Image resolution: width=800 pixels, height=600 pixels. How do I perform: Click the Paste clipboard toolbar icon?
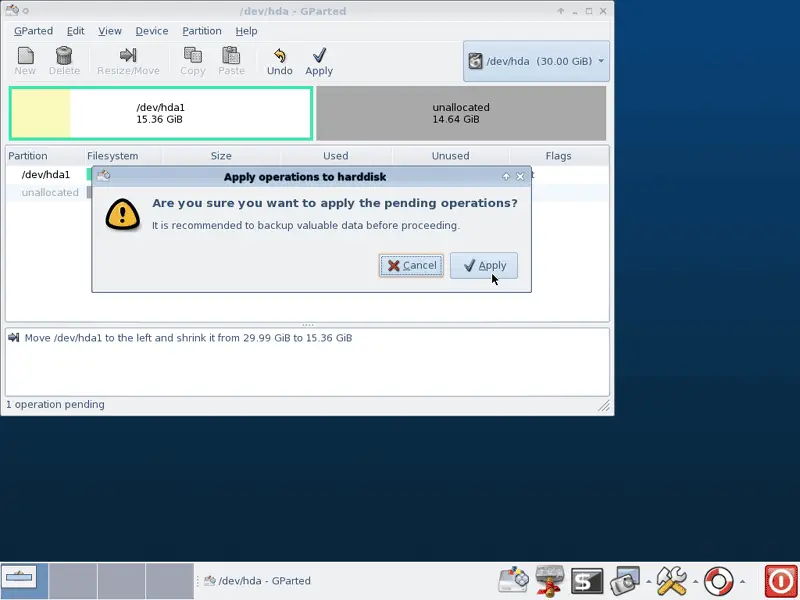(x=231, y=55)
